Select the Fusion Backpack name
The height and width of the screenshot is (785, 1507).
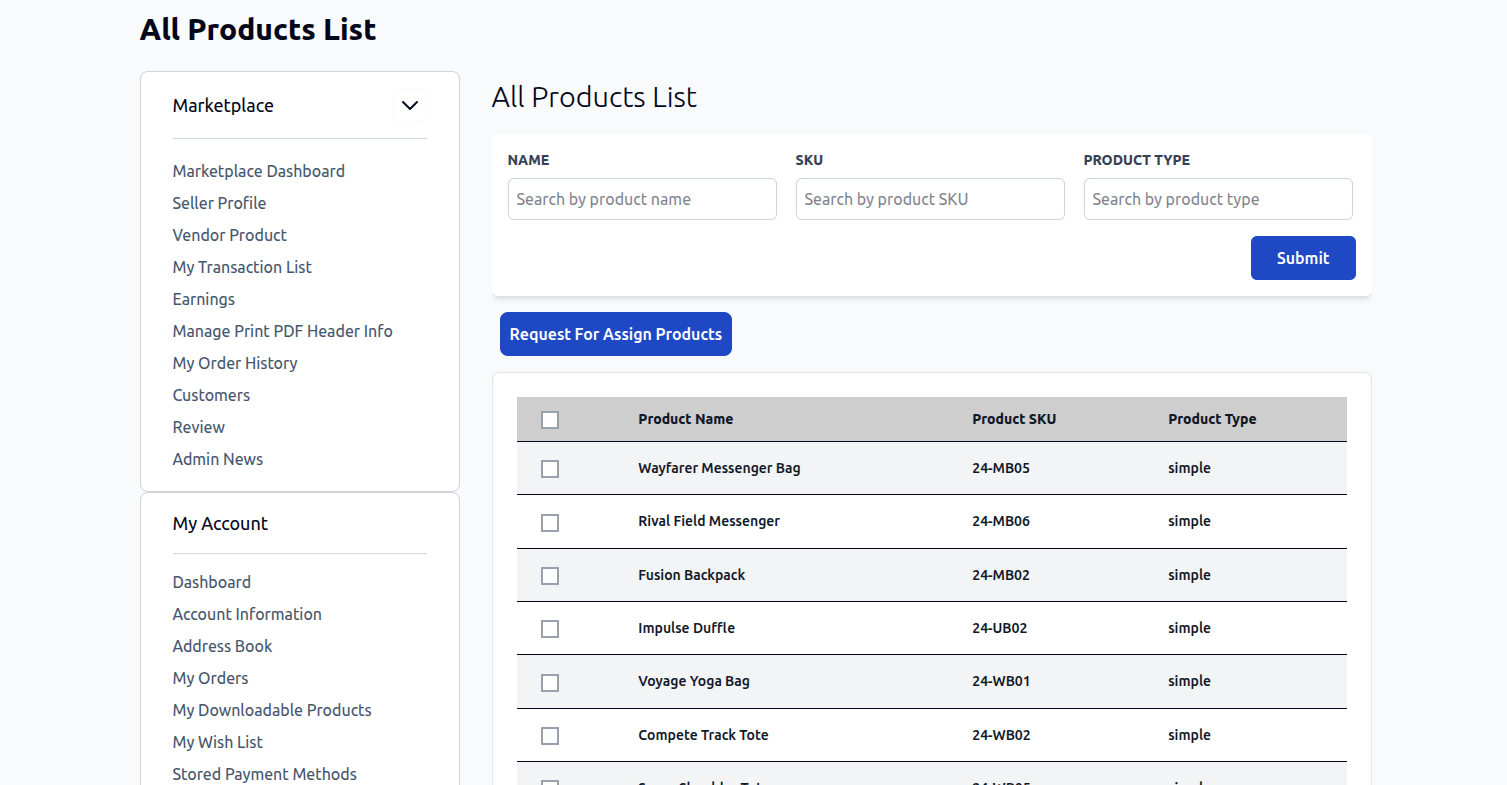coord(692,575)
